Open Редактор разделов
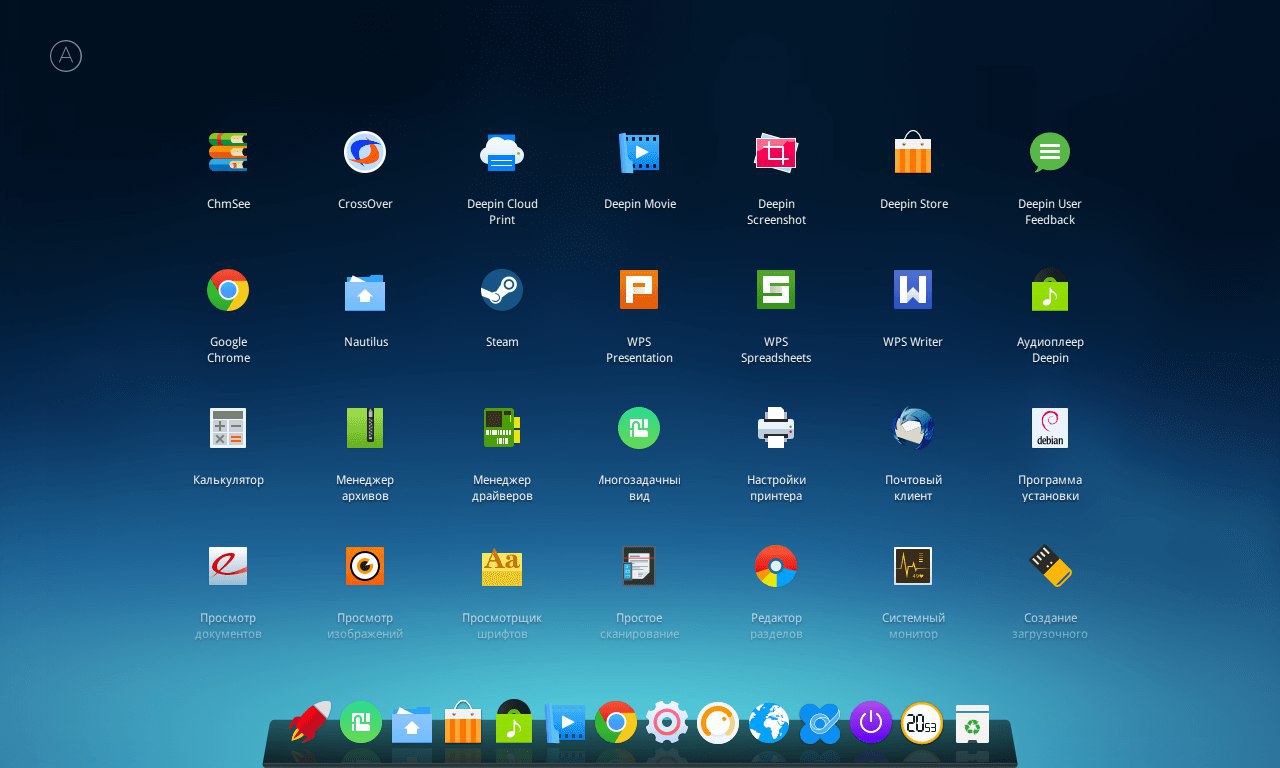The image size is (1280, 768). [776, 566]
